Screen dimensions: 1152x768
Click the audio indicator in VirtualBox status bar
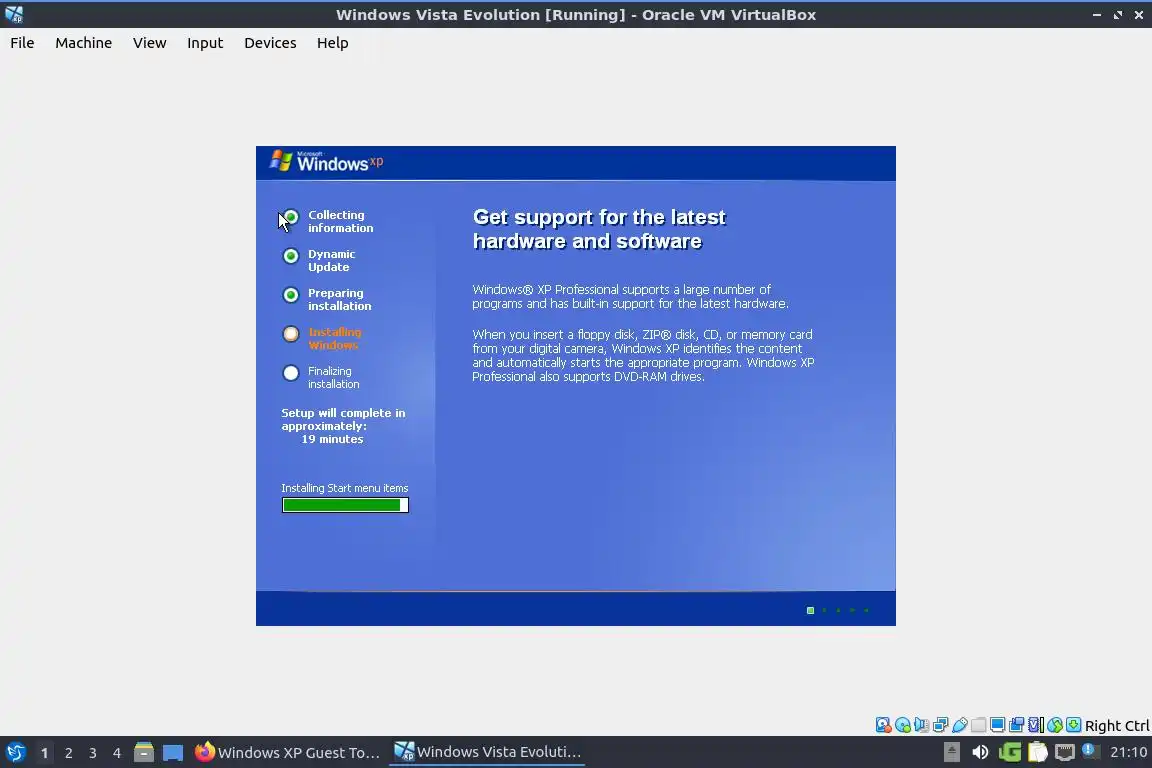pos(921,725)
